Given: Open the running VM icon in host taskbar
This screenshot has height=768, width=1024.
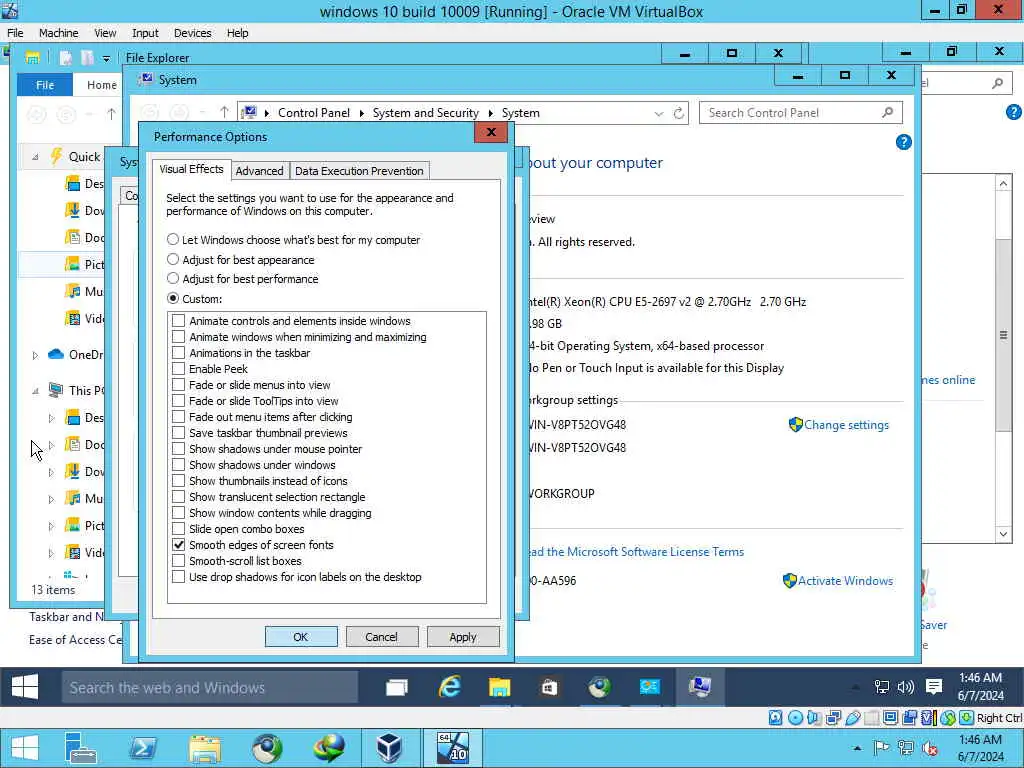Looking at the screenshot, I should pos(453,748).
